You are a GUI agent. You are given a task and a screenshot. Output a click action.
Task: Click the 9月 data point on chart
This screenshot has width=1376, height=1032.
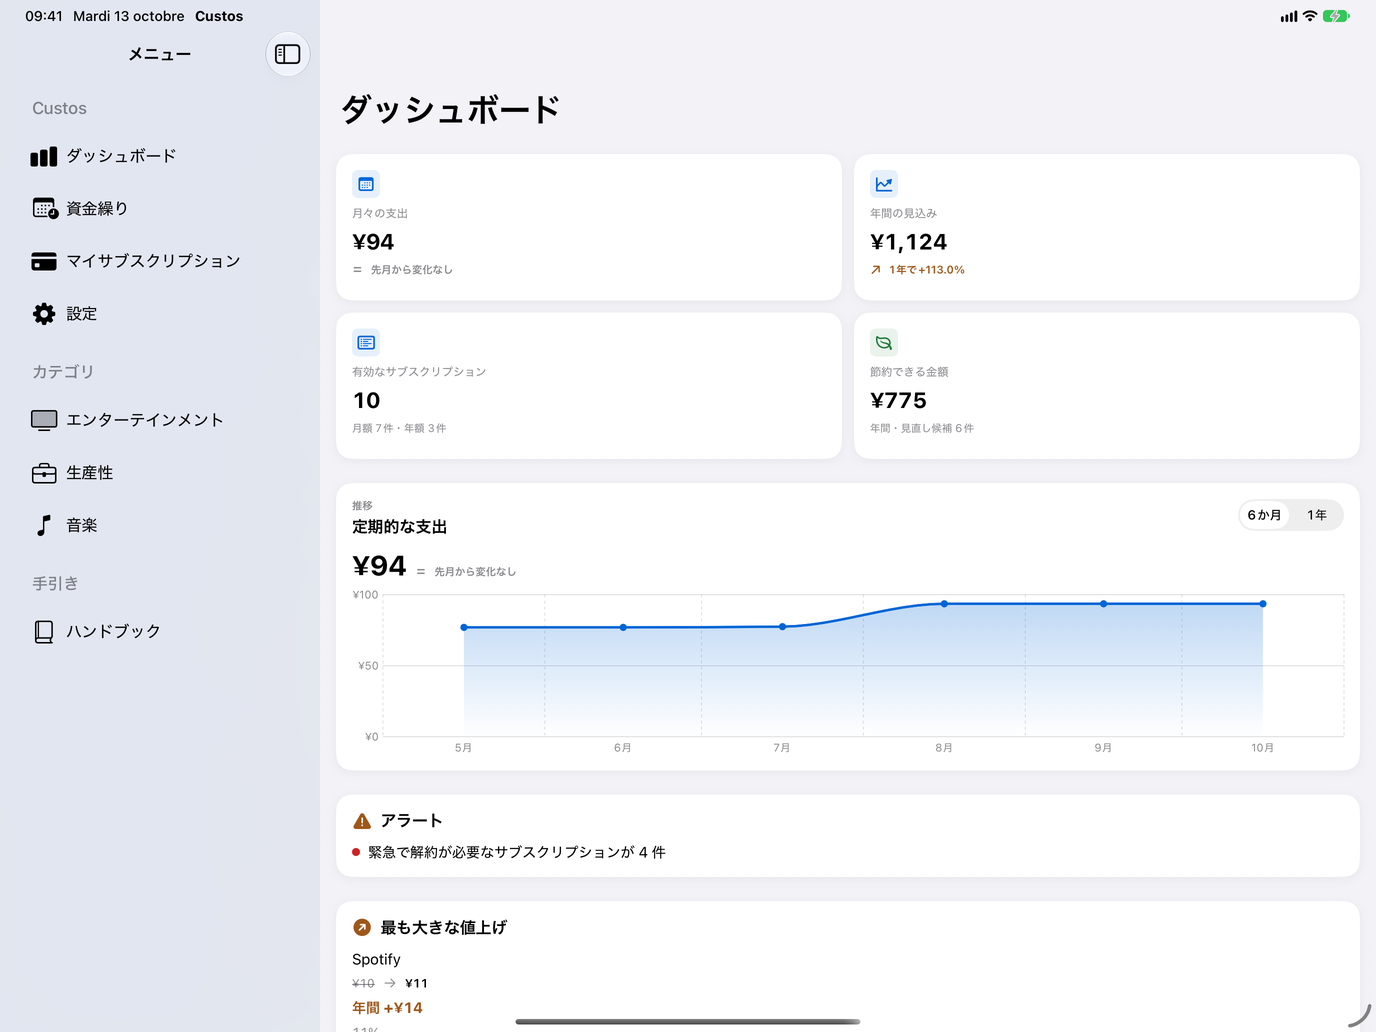1103,604
